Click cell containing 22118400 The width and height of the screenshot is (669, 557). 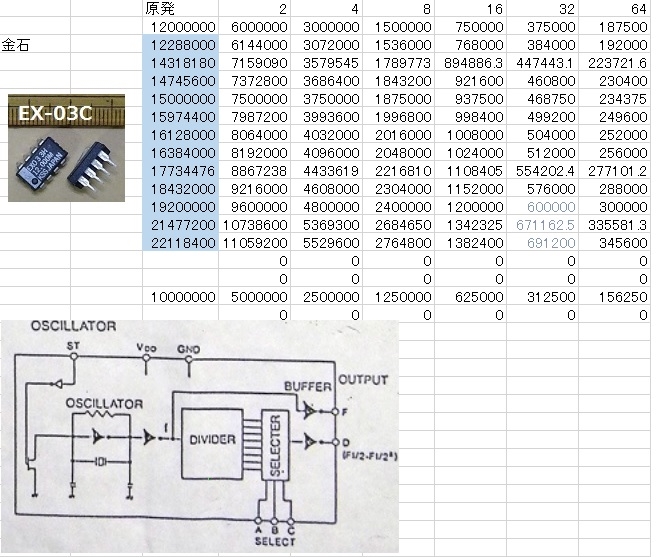point(180,243)
